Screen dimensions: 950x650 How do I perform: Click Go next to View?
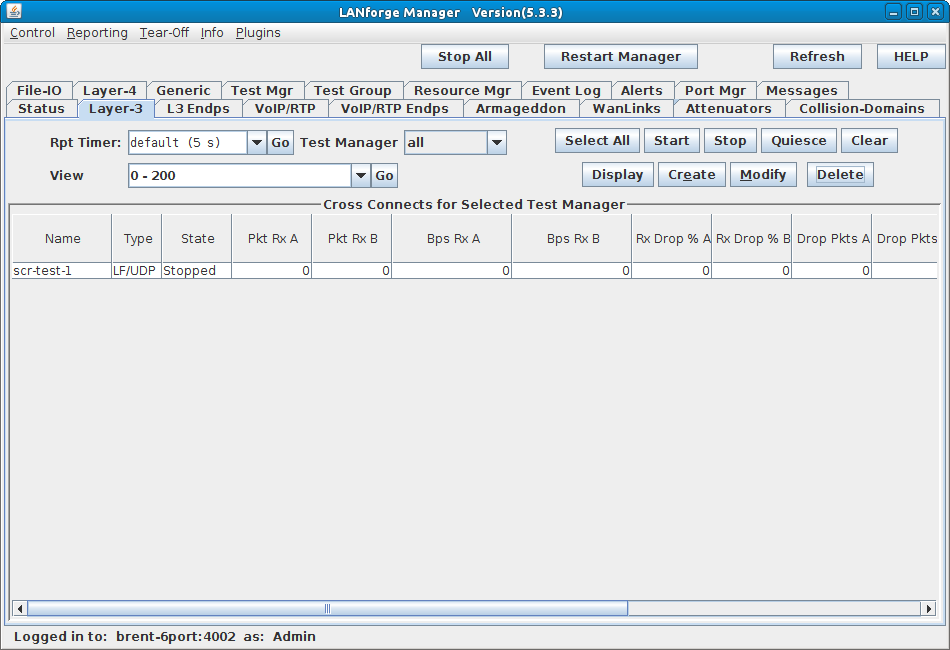click(384, 176)
